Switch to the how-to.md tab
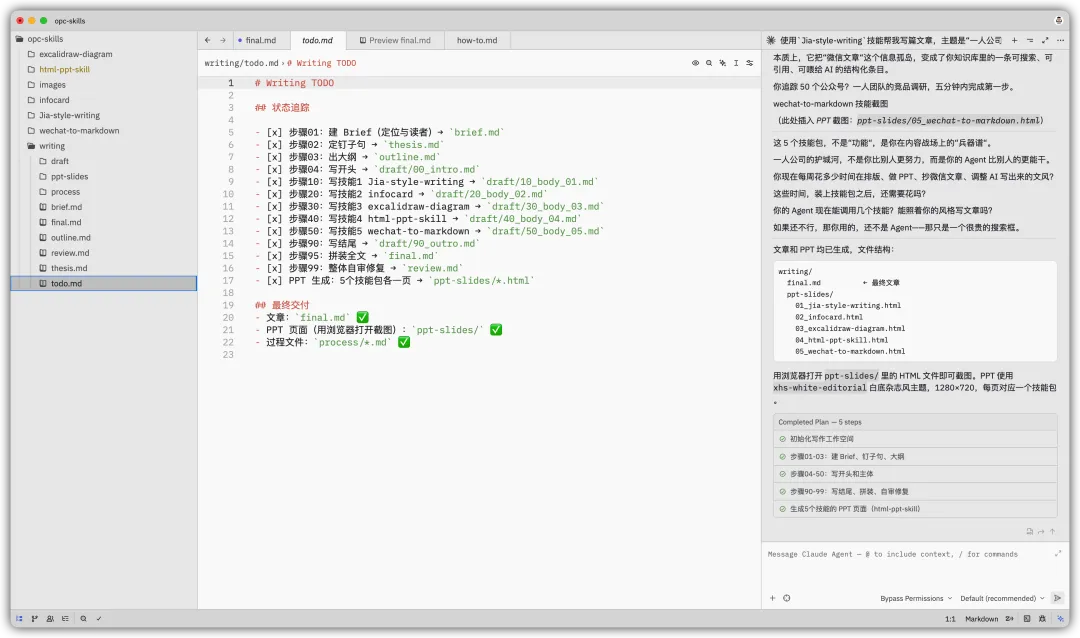The image size is (1080, 638). 476,40
